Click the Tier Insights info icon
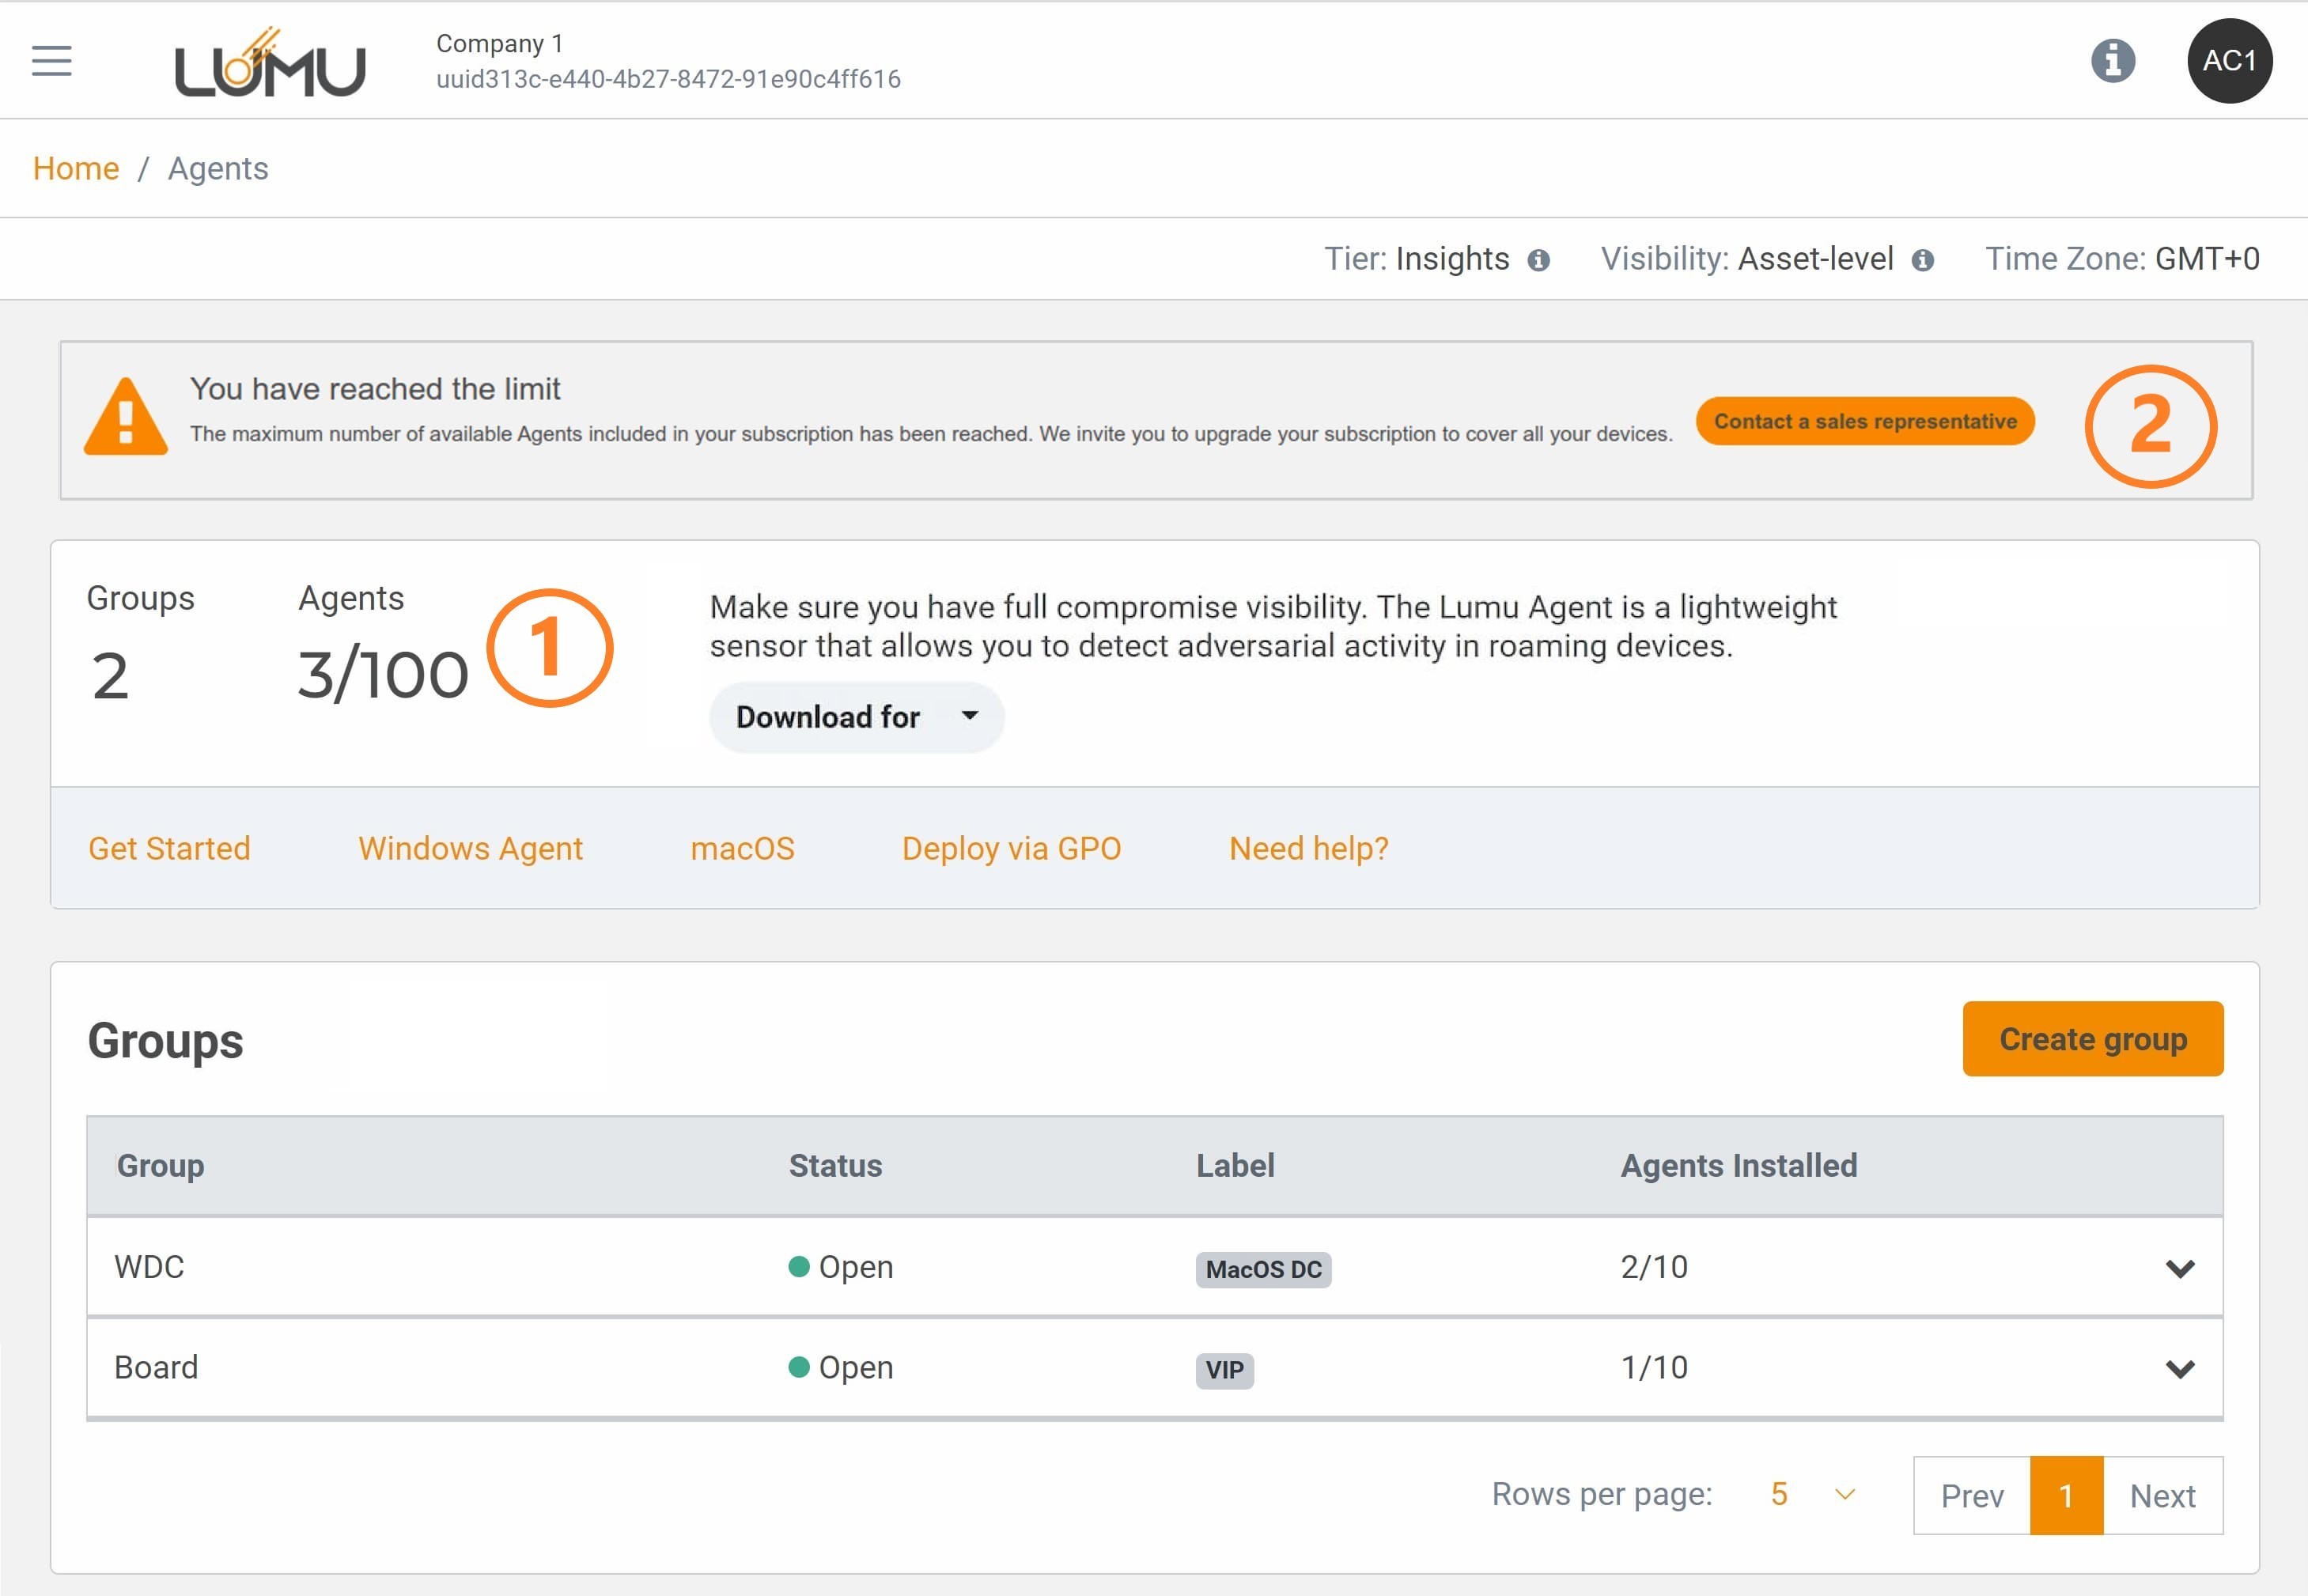This screenshot has width=2308, height=1596. coord(1538,260)
